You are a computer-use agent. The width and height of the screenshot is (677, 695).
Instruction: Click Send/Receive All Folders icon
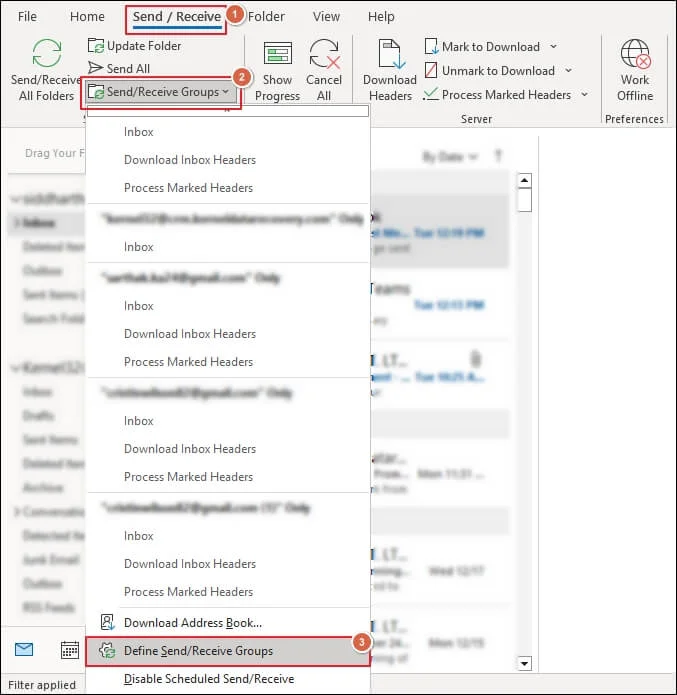coord(47,53)
